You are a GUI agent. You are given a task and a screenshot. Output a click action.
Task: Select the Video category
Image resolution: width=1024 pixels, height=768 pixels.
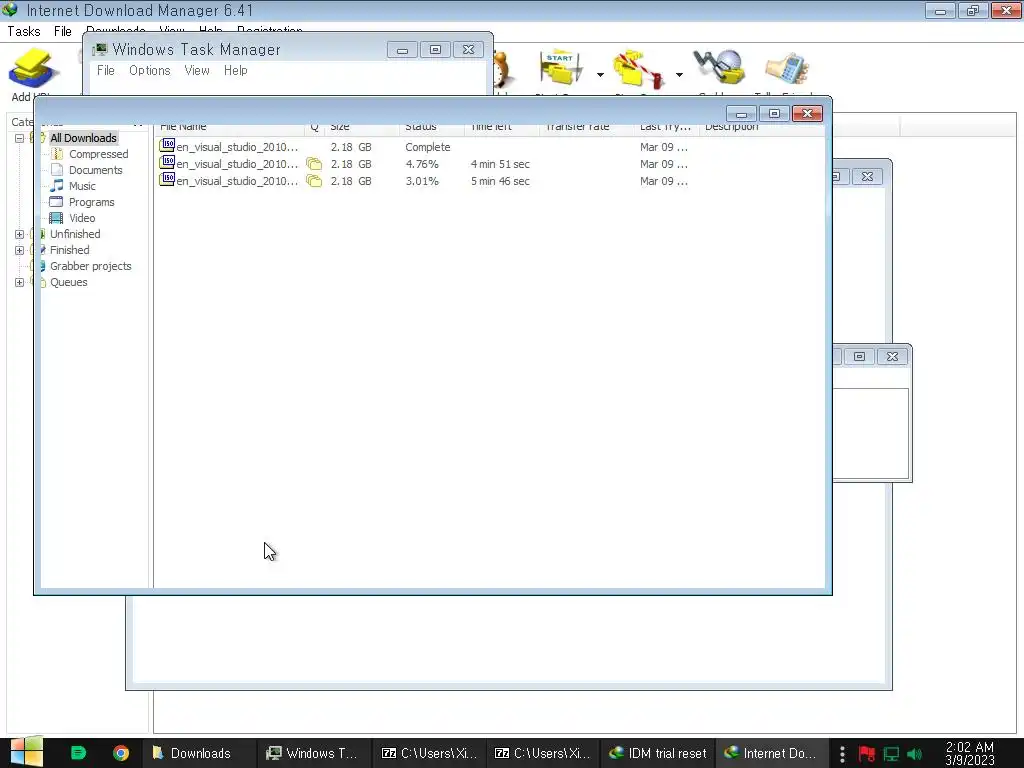82,218
